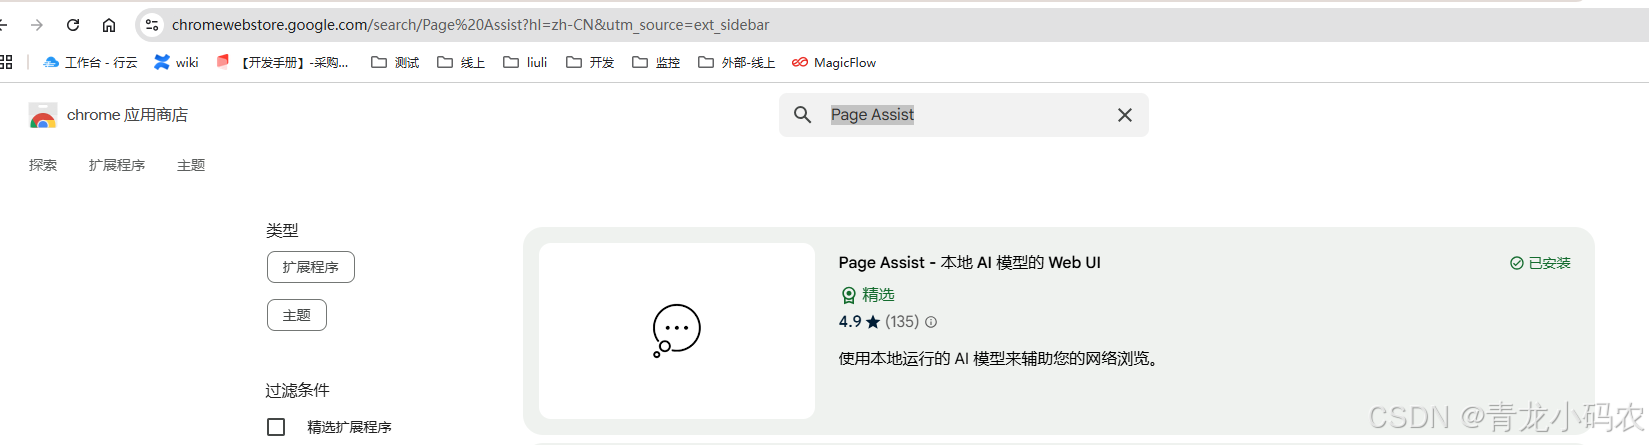Click the Chrome Web Store logo

pyautogui.click(x=43, y=116)
